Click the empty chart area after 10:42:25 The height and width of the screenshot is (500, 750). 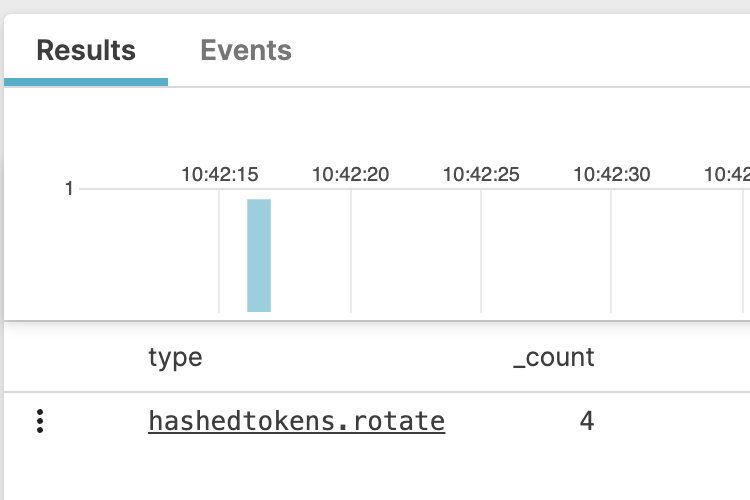546,256
